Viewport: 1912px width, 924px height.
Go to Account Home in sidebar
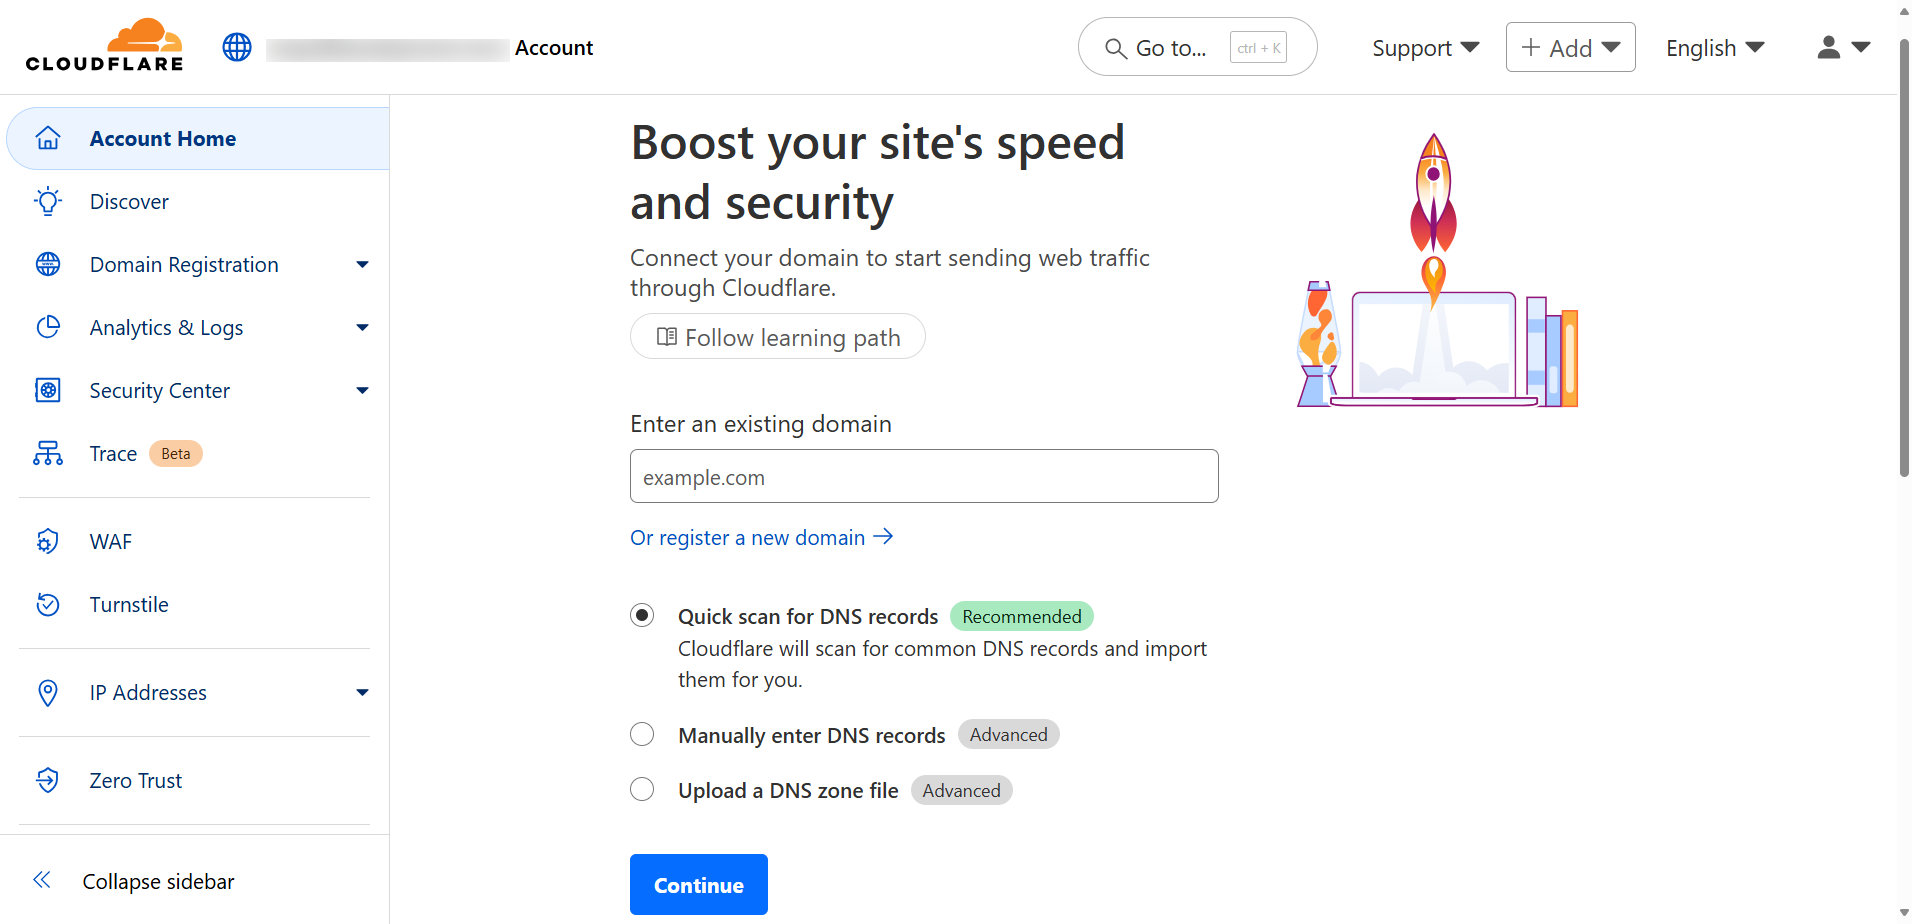tap(163, 139)
